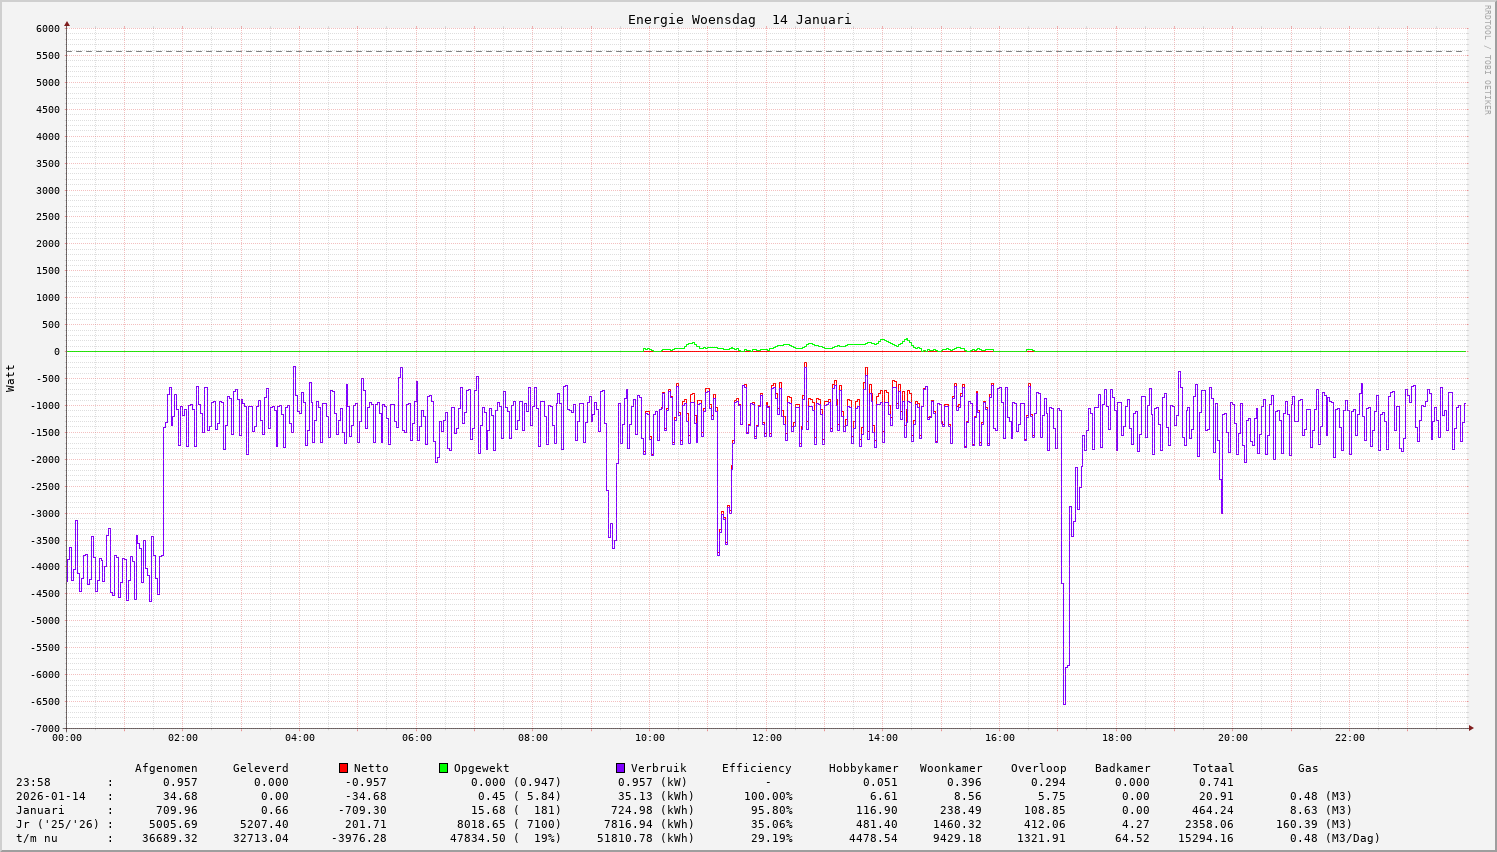Screen dimensions: 1497x852
Task: Click the 12:00 time axis marker
Action: (x=766, y=738)
